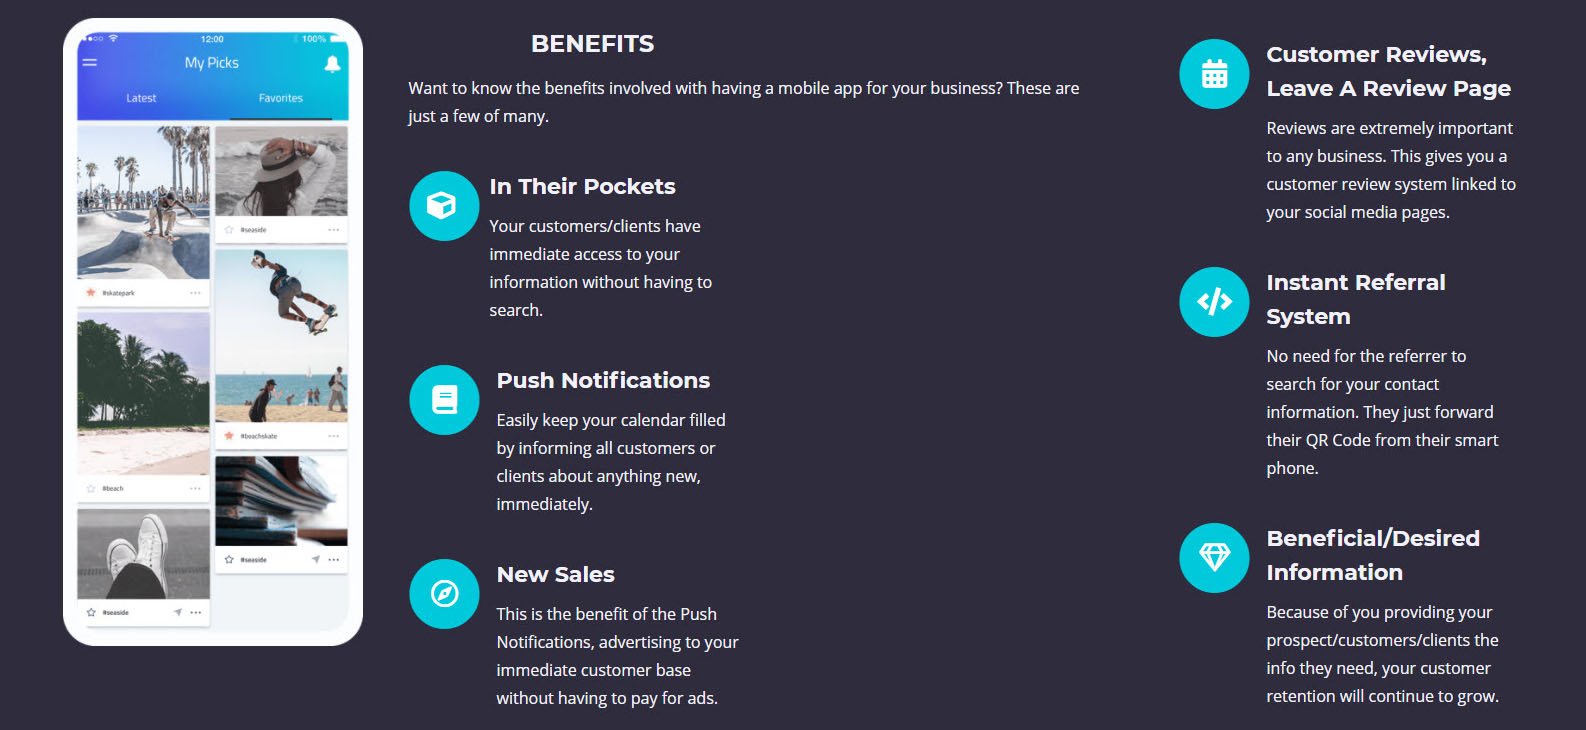Image resolution: width=1586 pixels, height=730 pixels.
Task: Open three-dot menu on #skatepark card
Action: (195, 293)
